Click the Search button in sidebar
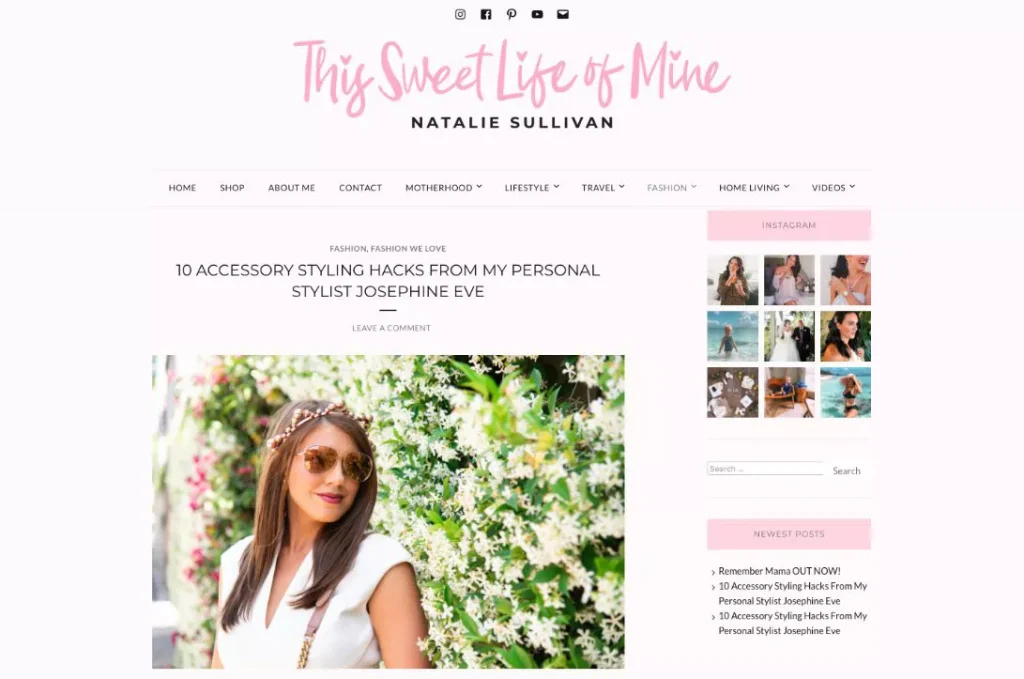 (x=846, y=471)
